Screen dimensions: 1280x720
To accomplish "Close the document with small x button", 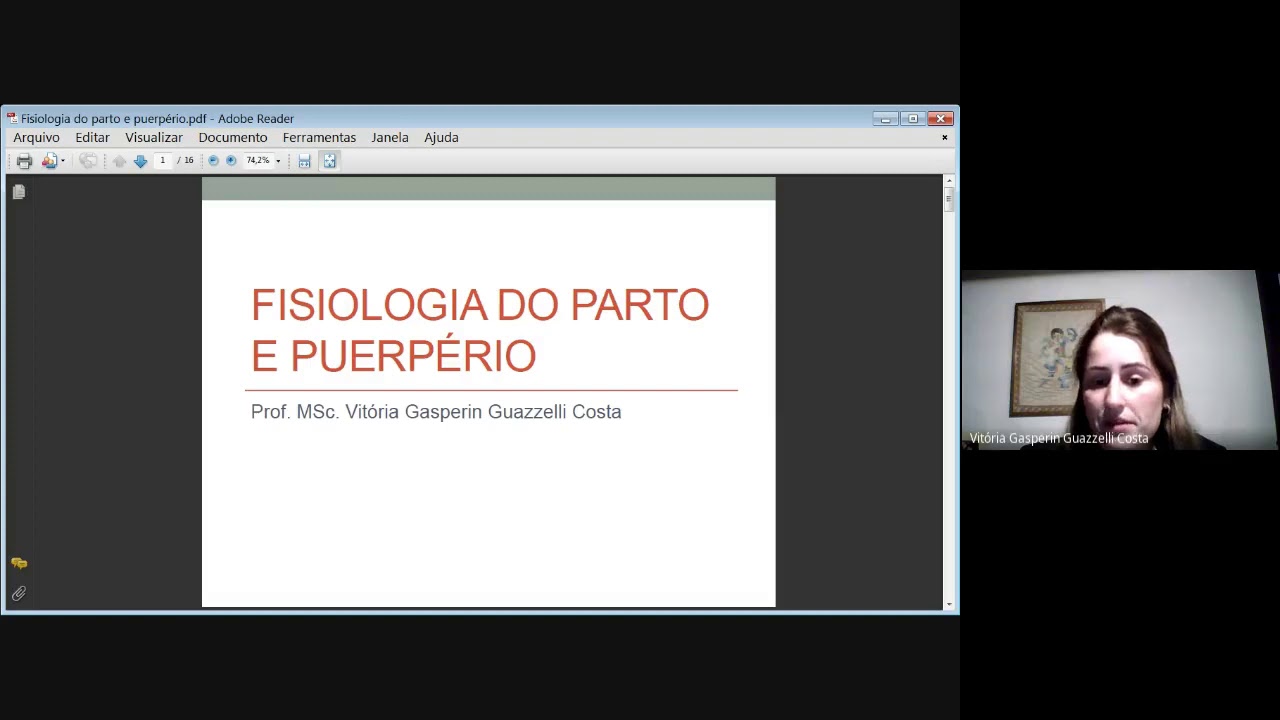I will pyautogui.click(x=944, y=138).
